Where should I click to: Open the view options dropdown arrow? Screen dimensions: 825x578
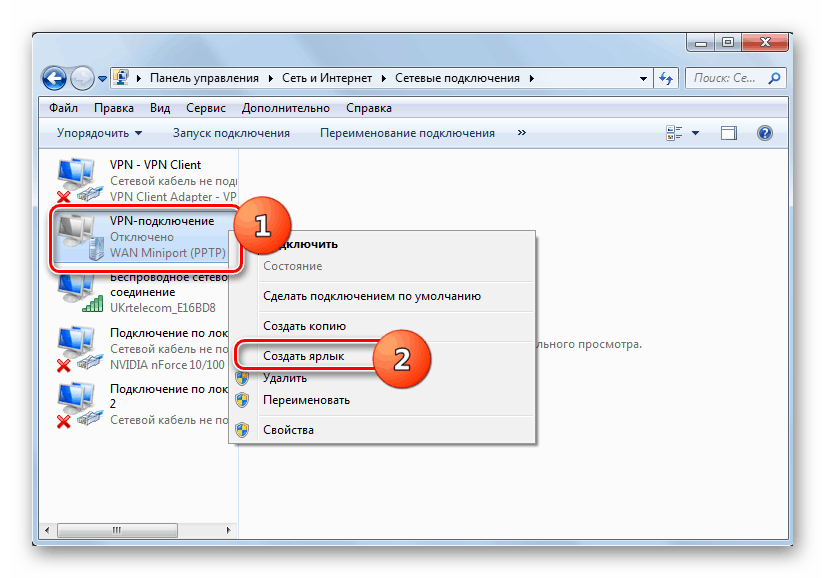[695, 133]
